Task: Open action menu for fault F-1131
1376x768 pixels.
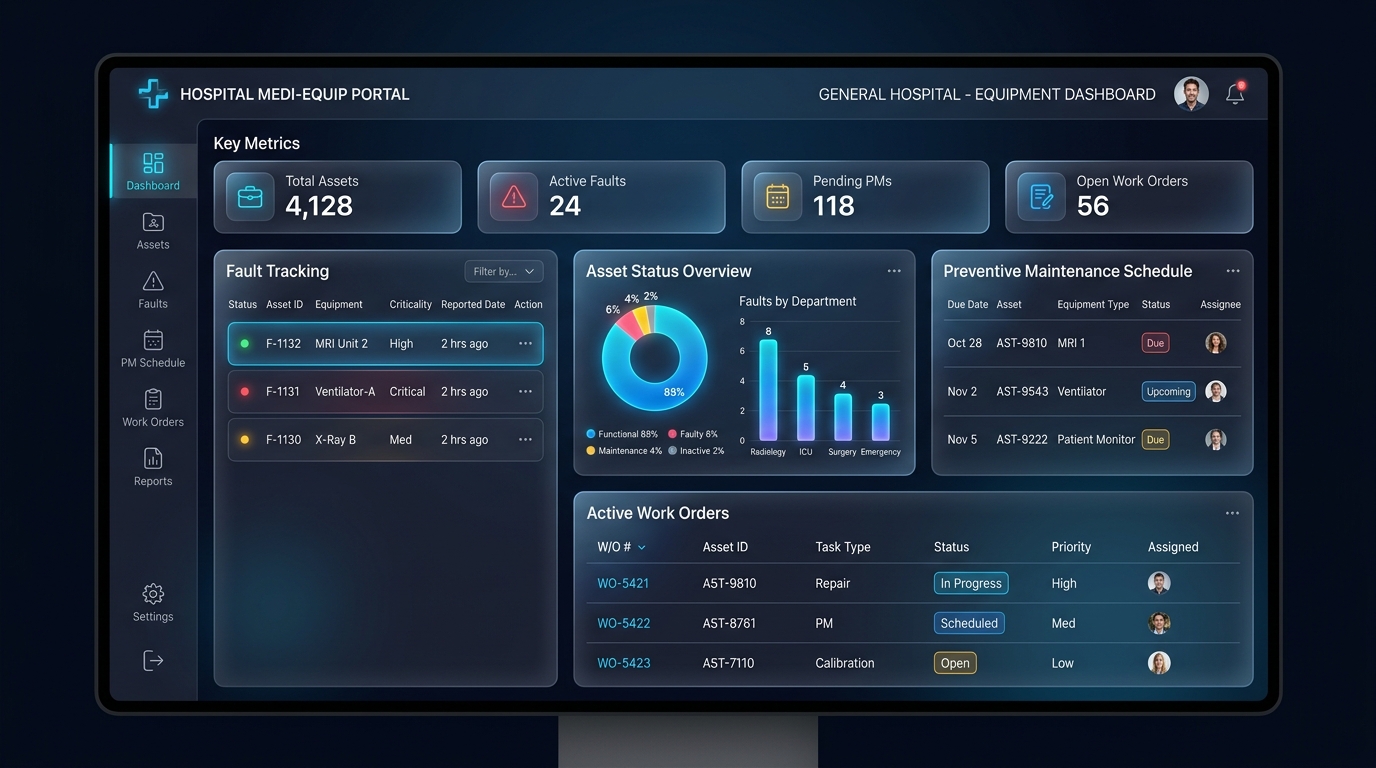Action: pyautogui.click(x=525, y=391)
